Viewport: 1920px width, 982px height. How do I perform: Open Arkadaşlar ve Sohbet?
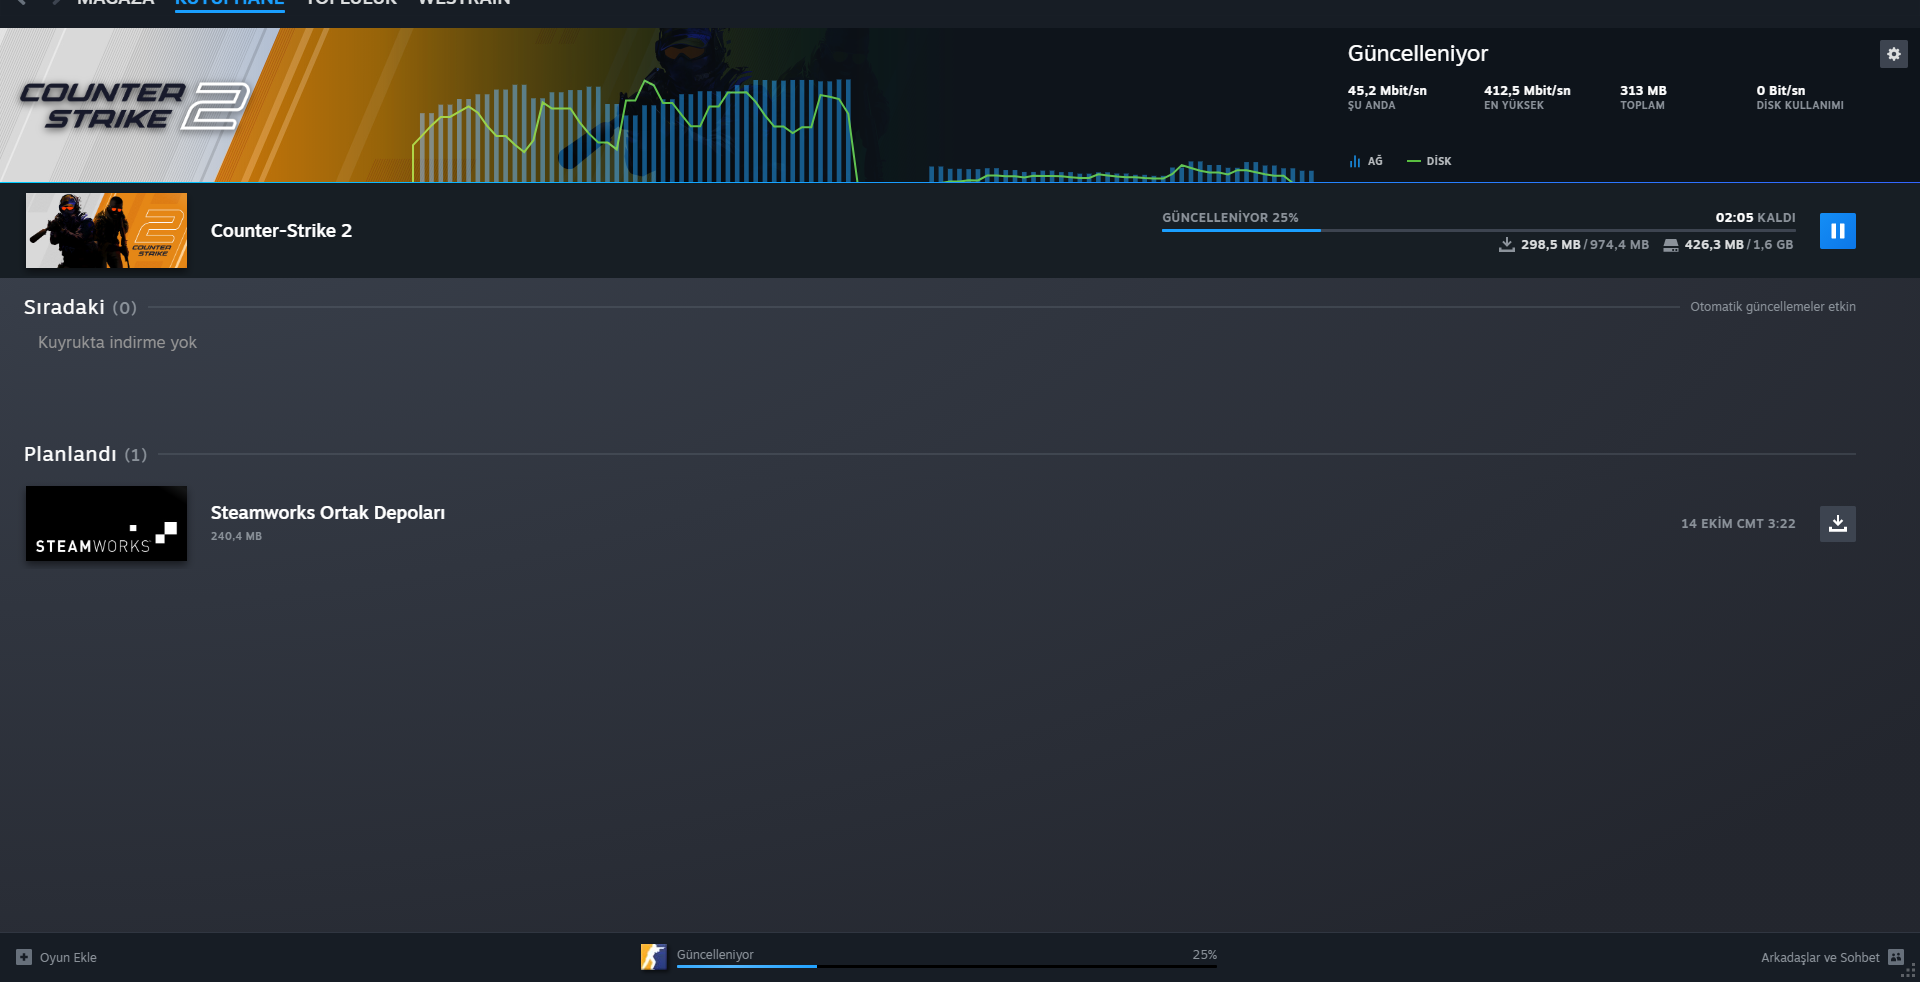click(x=1832, y=958)
